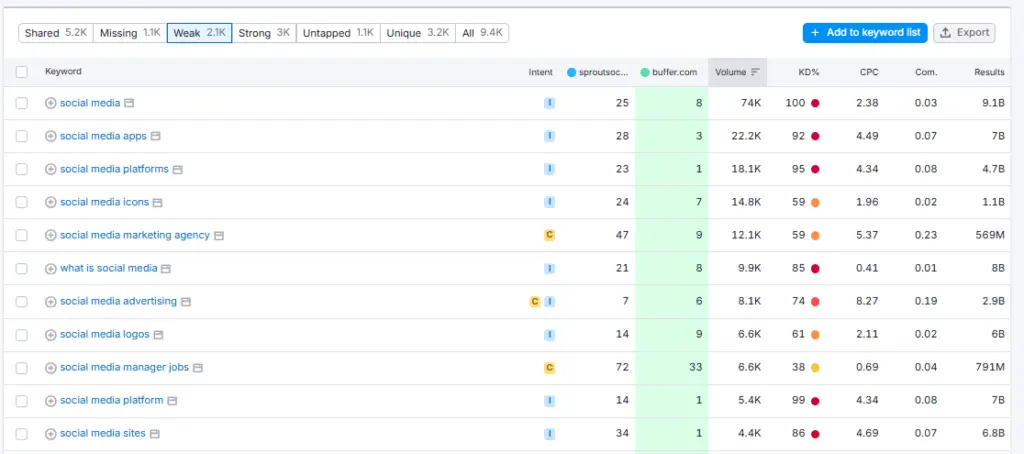Image resolution: width=1024 pixels, height=454 pixels.
Task: Expand 'social media logos' with plus icon
Action: (51, 335)
